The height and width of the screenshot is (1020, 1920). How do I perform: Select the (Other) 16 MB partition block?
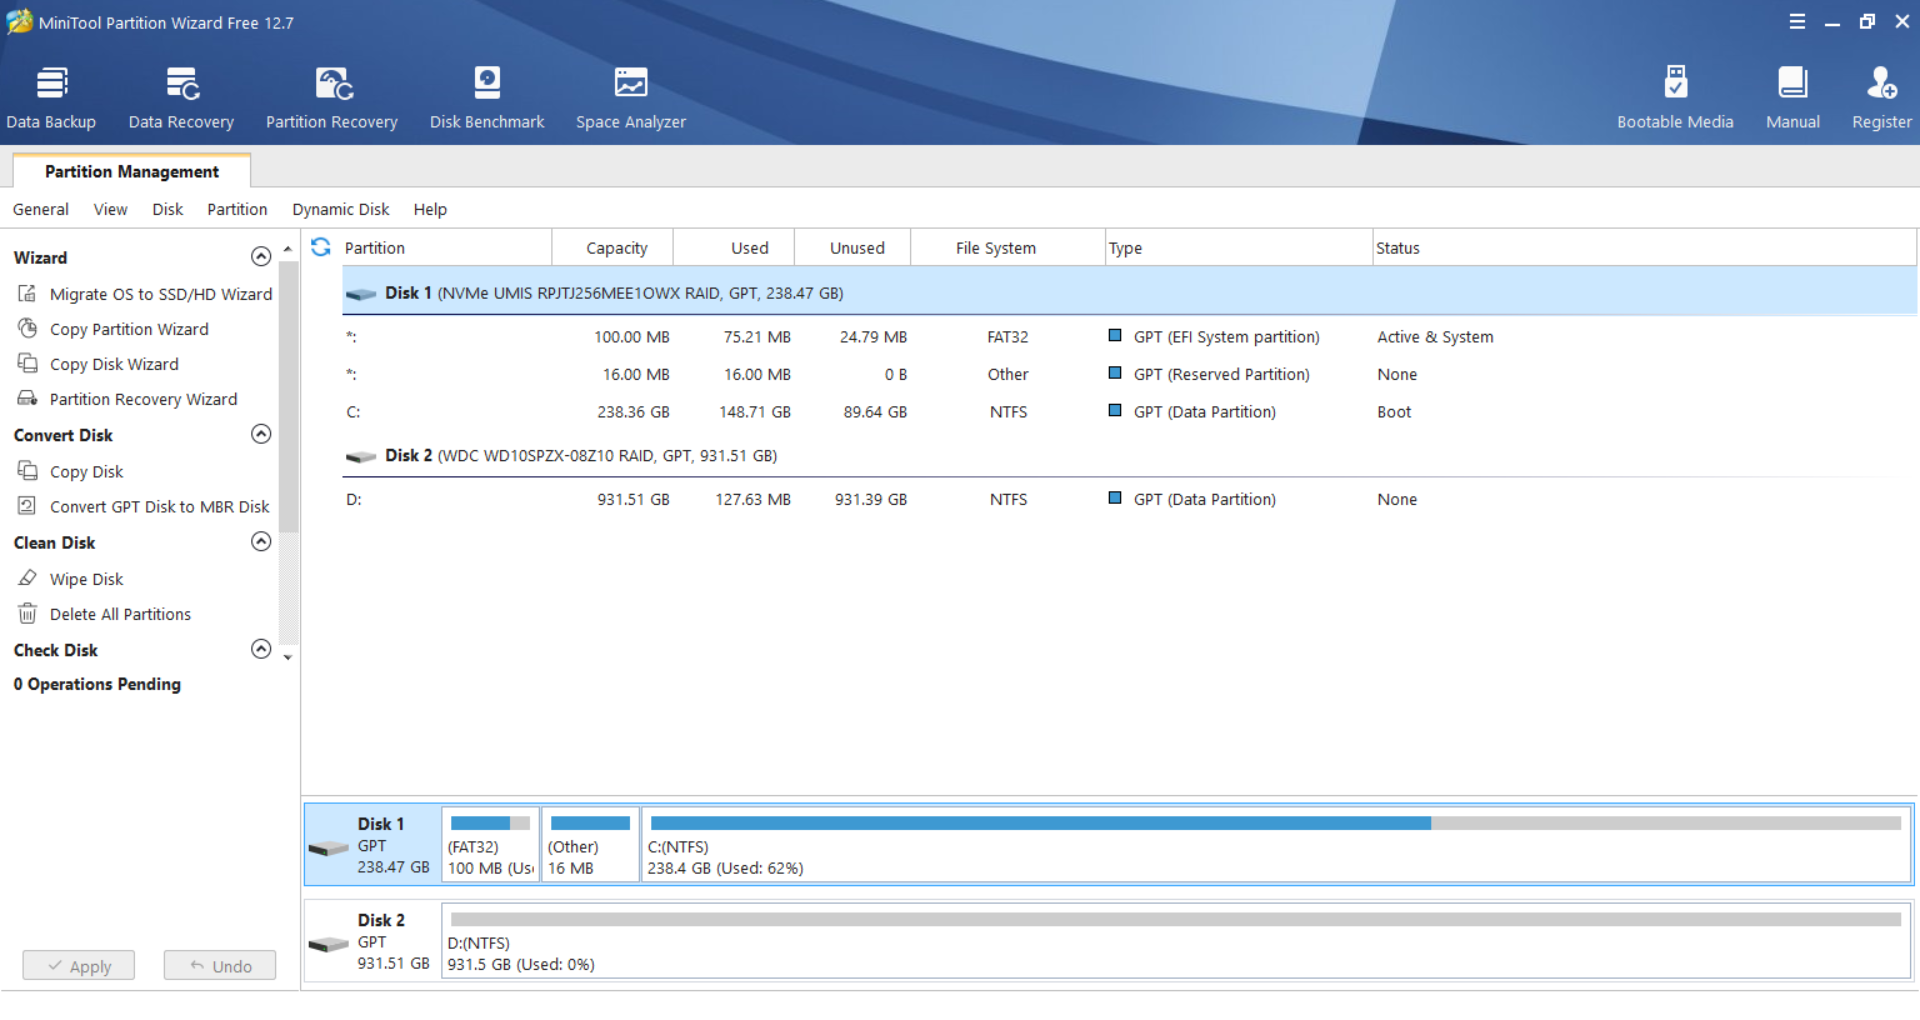pyautogui.click(x=590, y=845)
